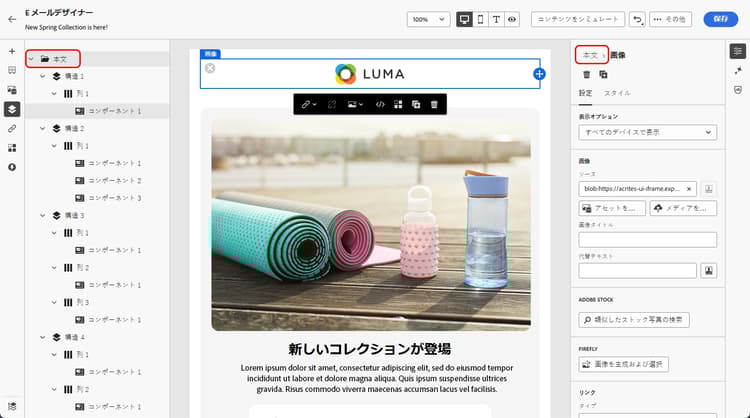The image size is (750, 418).
Task: Click the Adobe Stock photo search button
Action: (x=634, y=320)
